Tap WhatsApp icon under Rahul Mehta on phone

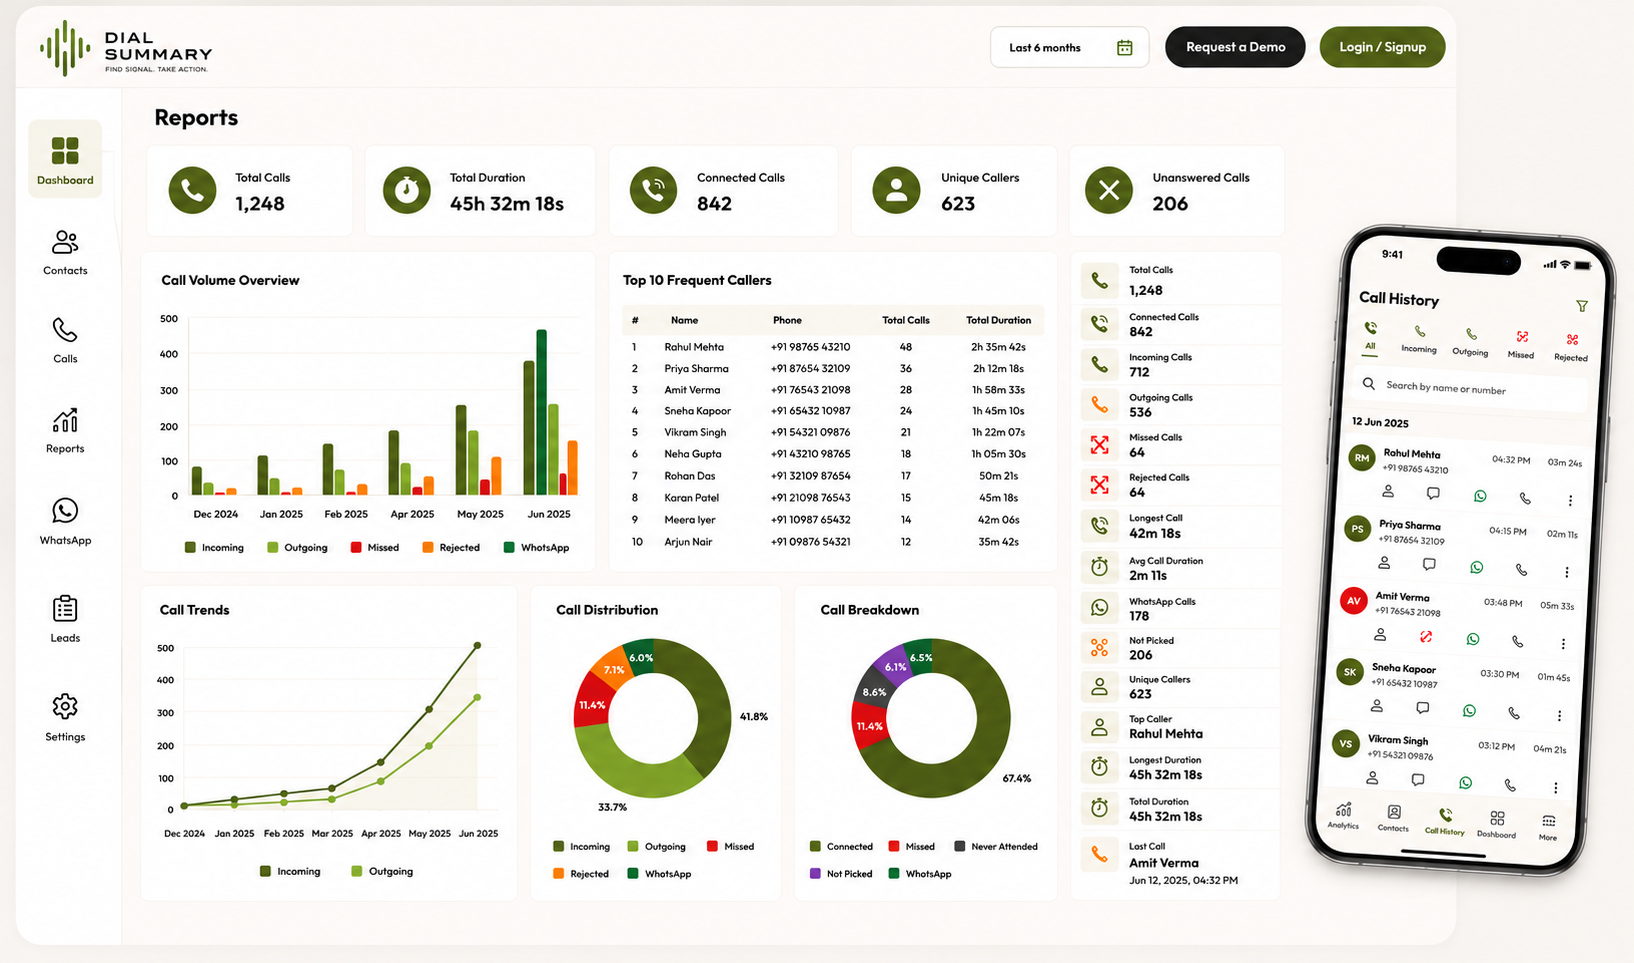tap(1480, 496)
